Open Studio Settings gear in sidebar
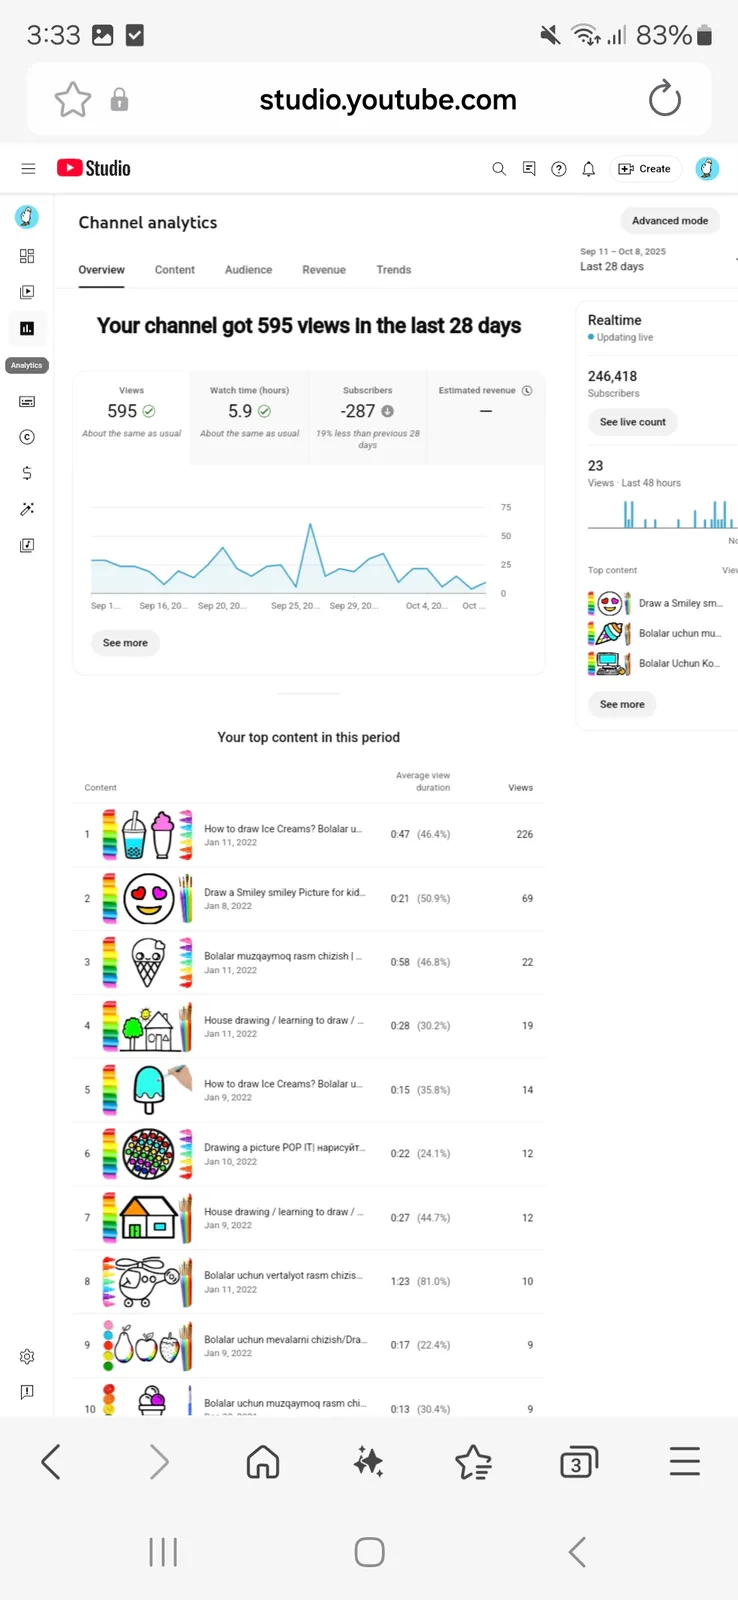This screenshot has width=738, height=1600. [27, 1357]
